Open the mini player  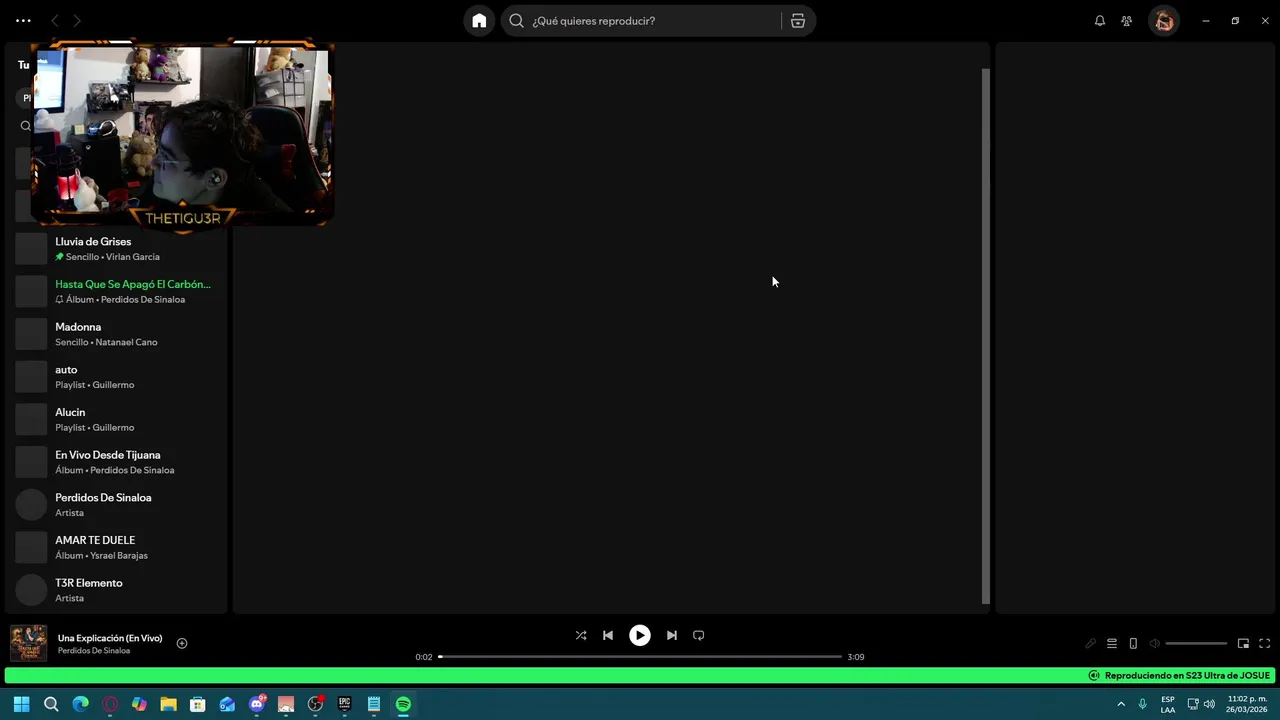tap(1243, 644)
